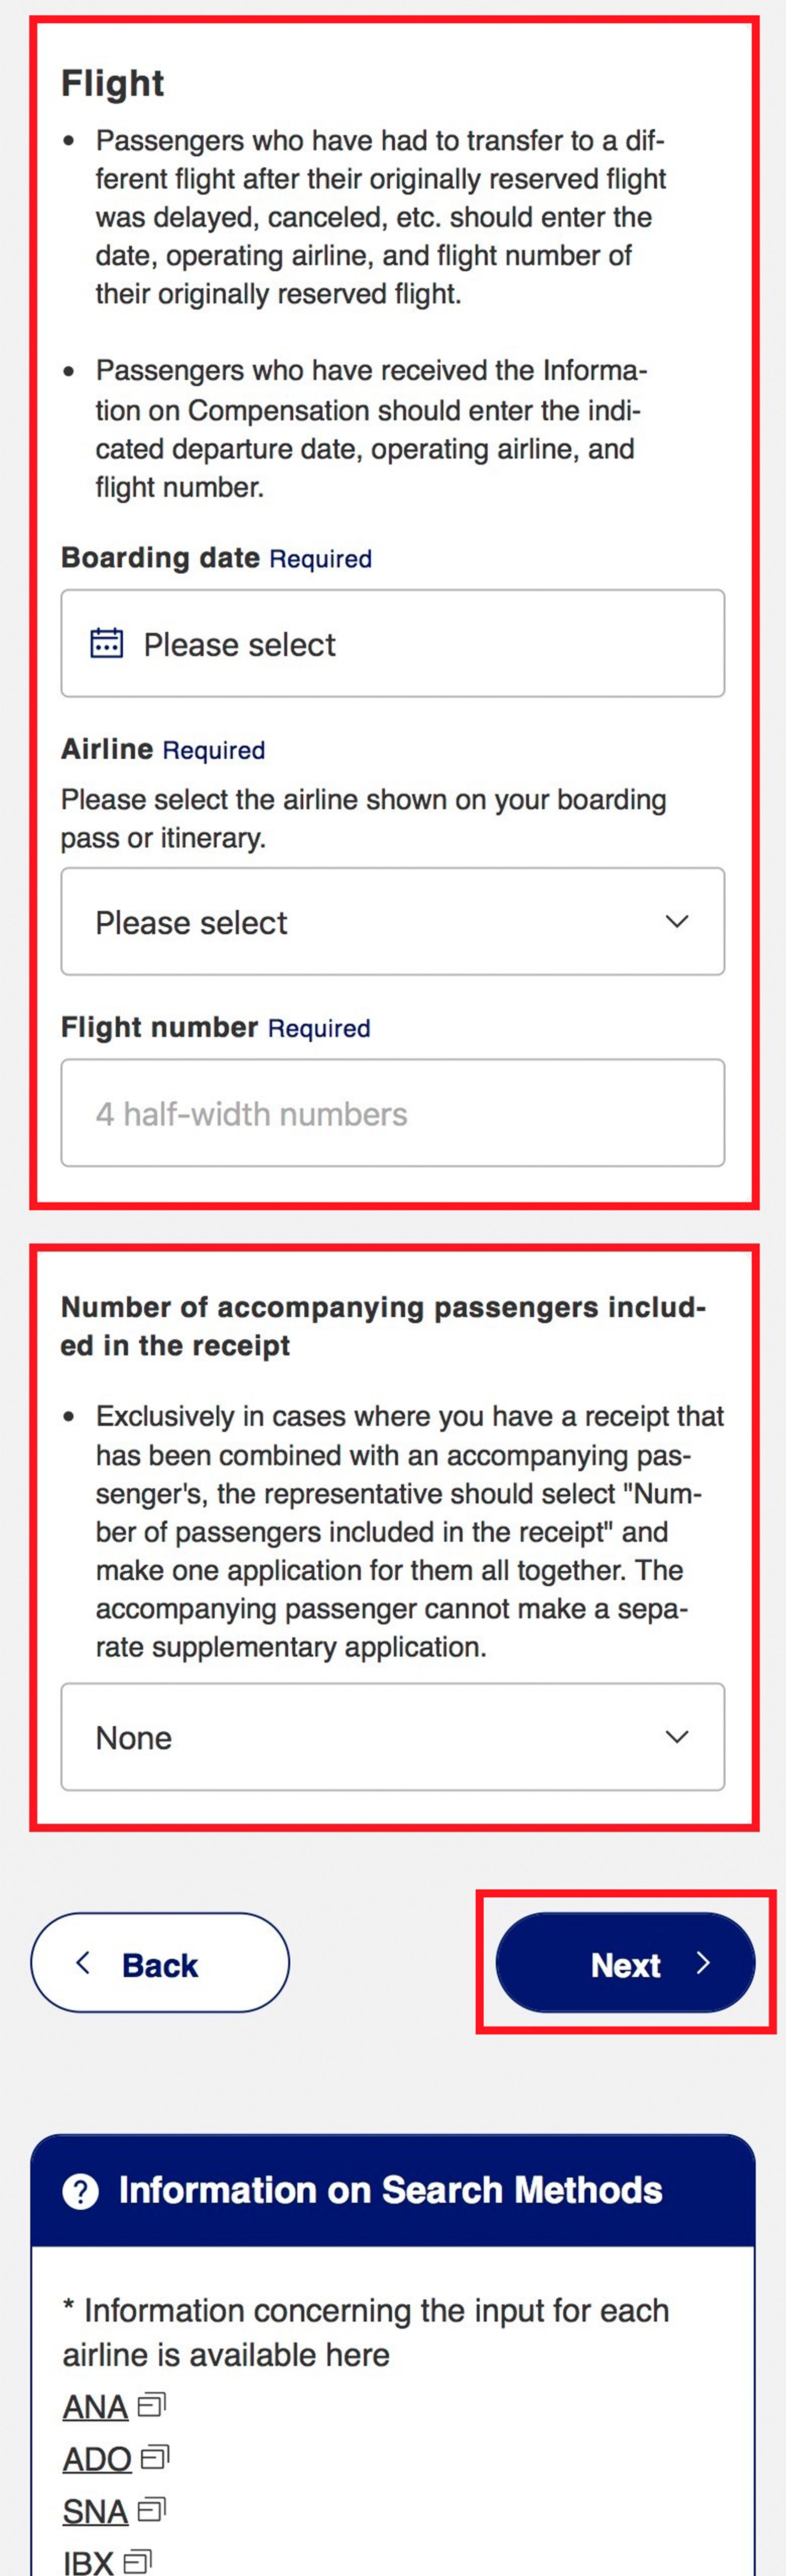The width and height of the screenshot is (786, 2576).
Task: Click the left arrow in Back button
Action: [84, 1963]
